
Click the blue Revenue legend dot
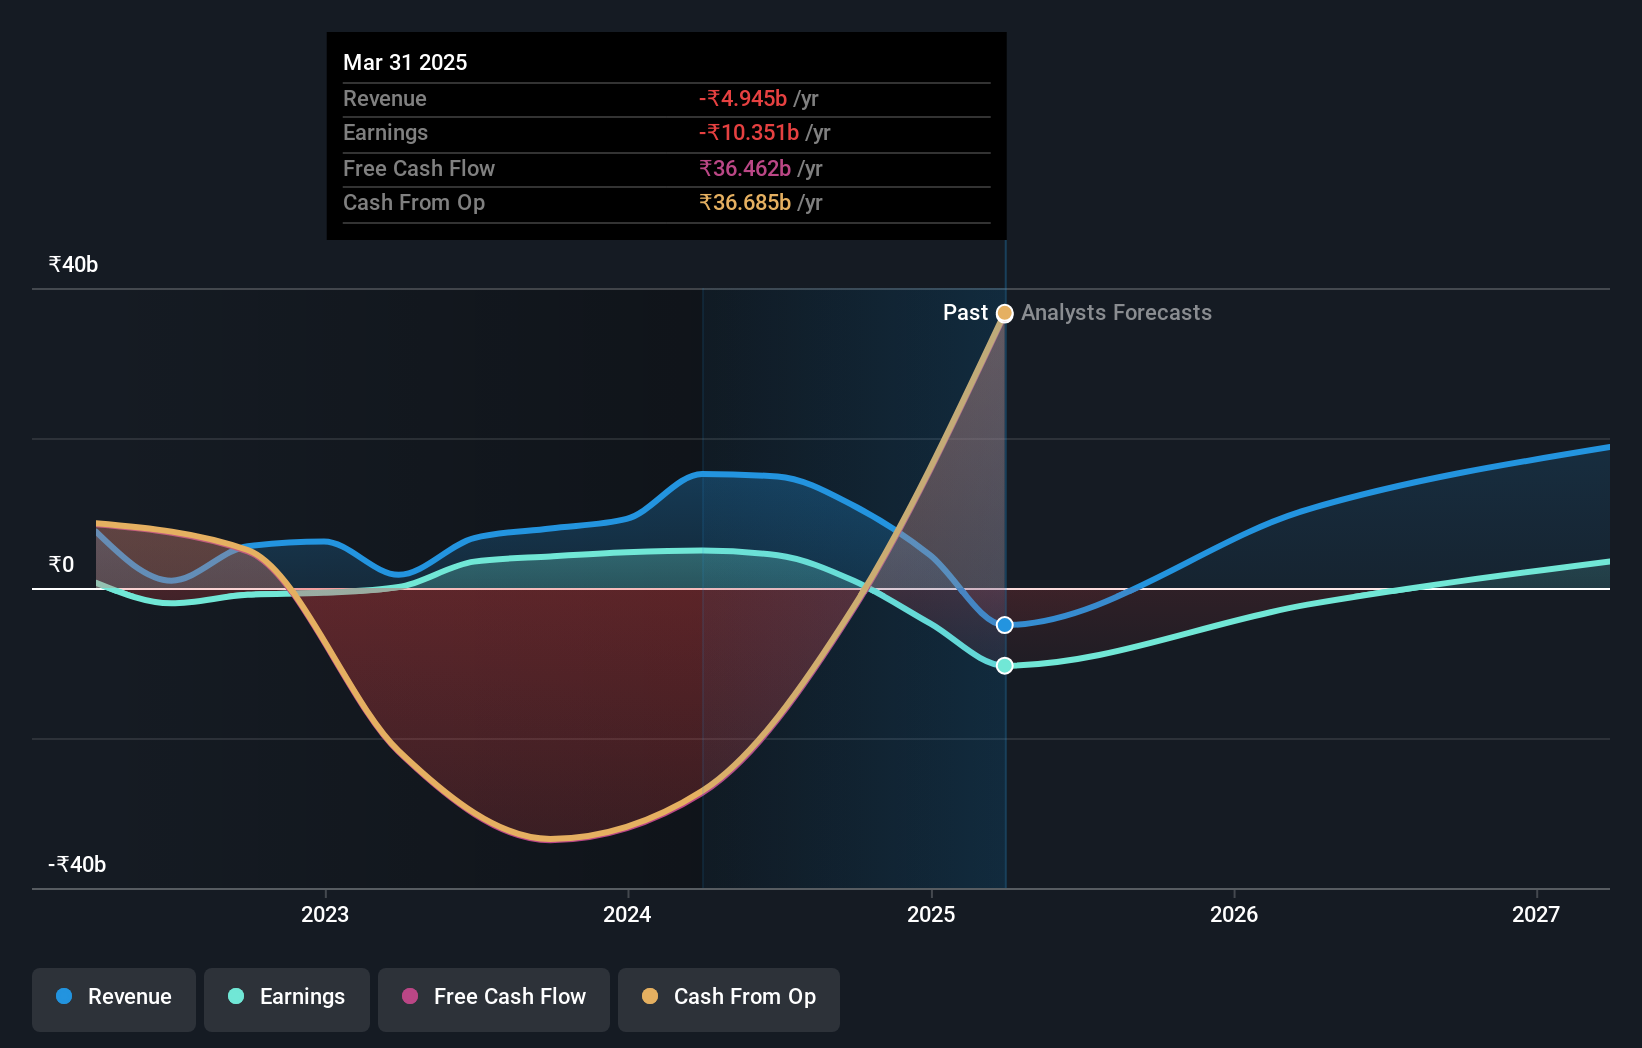click(64, 996)
